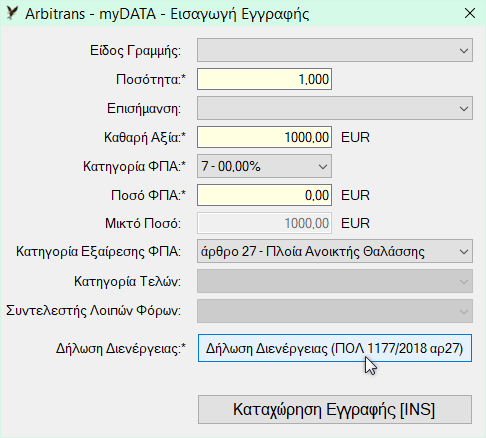This screenshot has width=486, height=438.
Task: Open the Συντελεστής Λοιπών Φόρων dropdown
Action: pyautogui.click(x=335, y=311)
